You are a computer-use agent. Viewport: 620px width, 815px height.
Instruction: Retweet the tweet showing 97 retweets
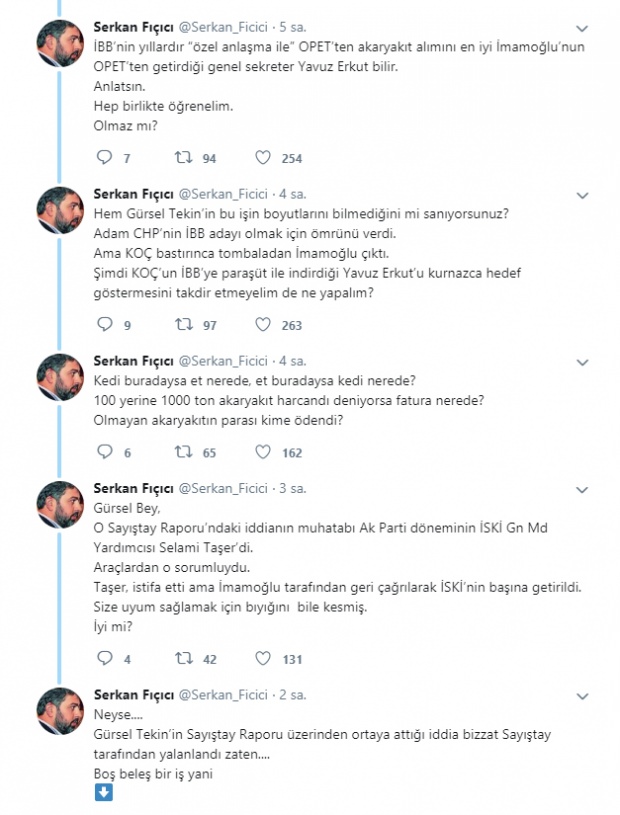pyautogui.click(x=182, y=325)
